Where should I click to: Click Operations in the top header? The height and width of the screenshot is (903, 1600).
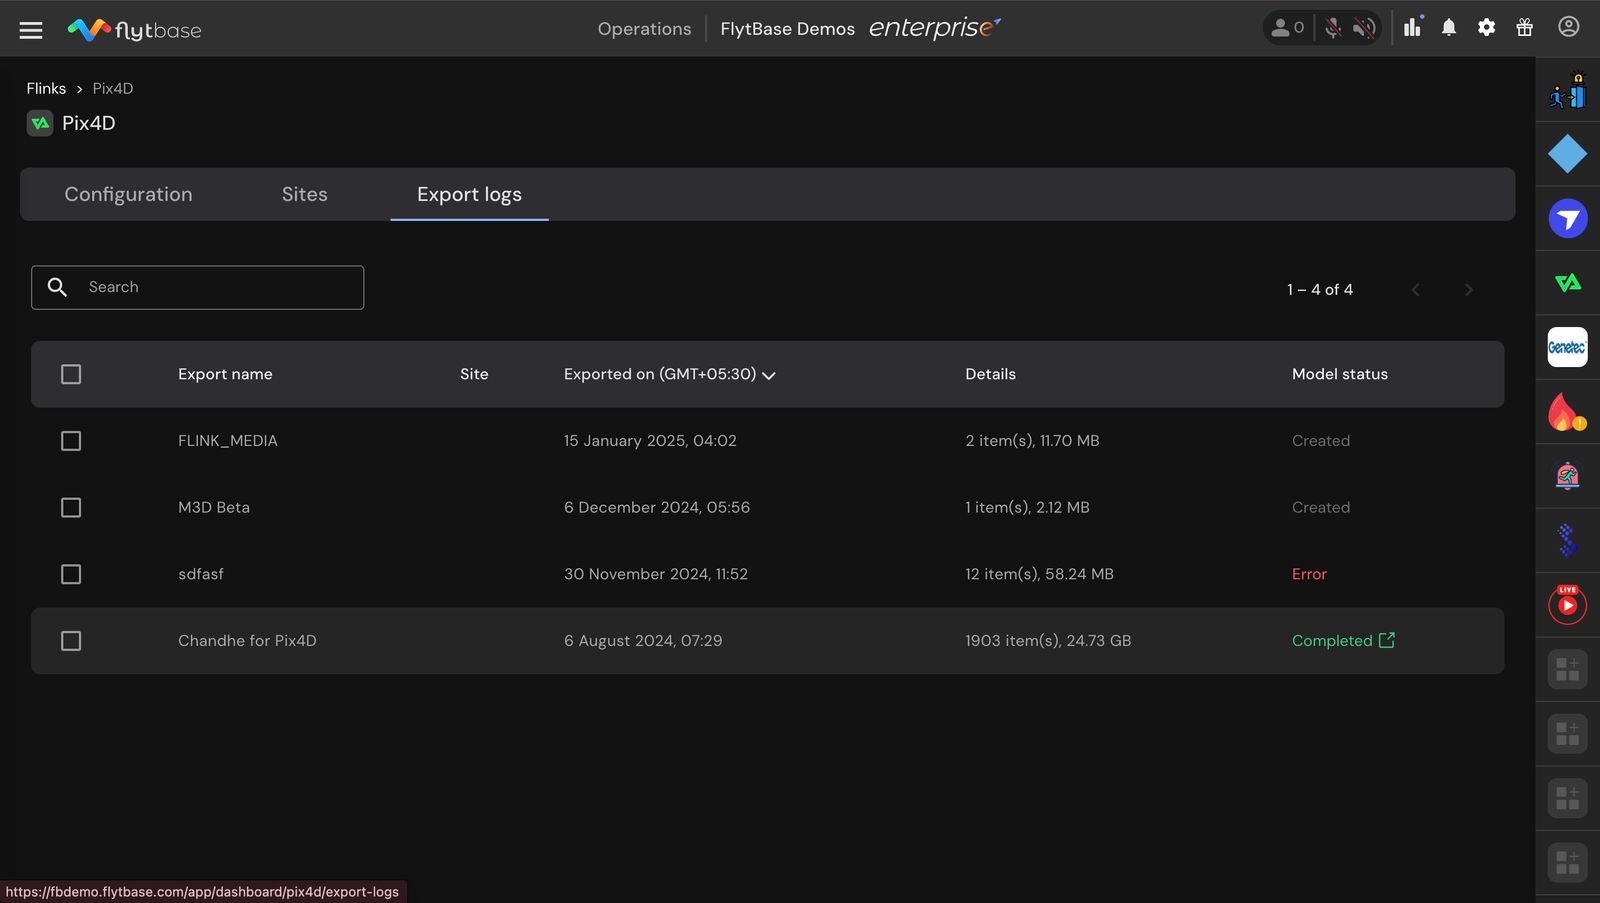click(644, 29)
